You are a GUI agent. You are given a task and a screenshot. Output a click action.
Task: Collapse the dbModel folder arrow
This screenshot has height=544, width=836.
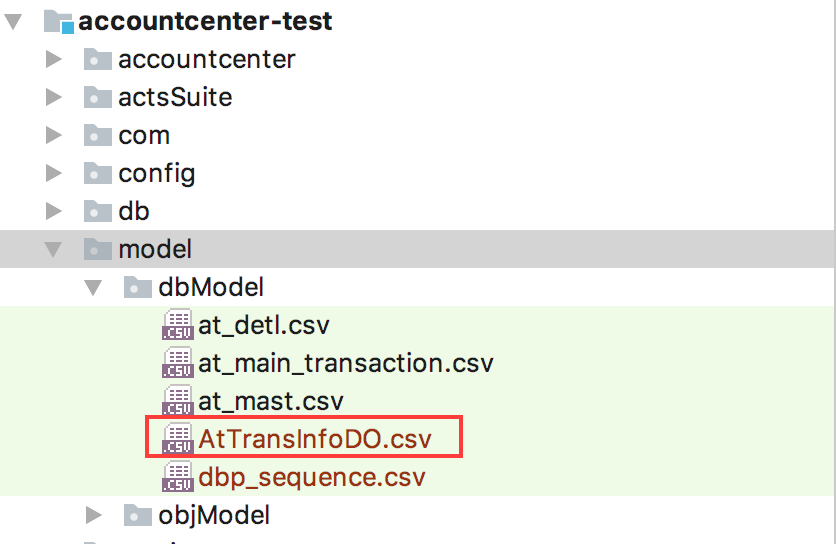coord(93,288)
